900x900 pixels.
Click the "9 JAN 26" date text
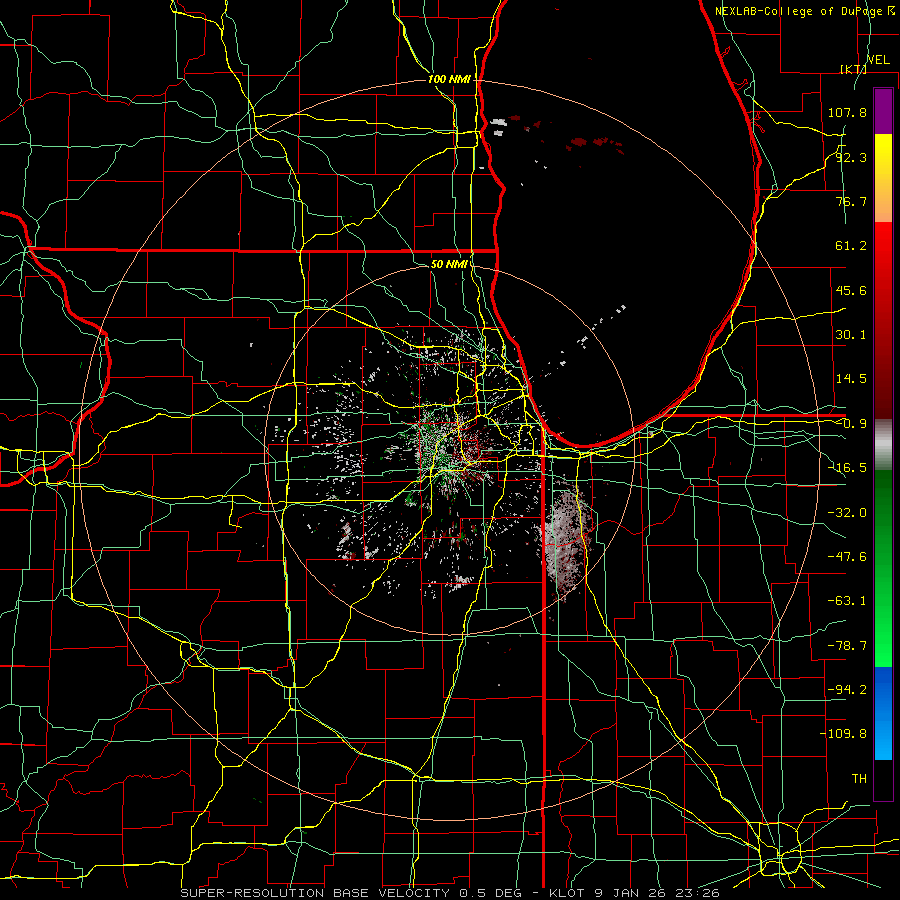click(629, 893)
